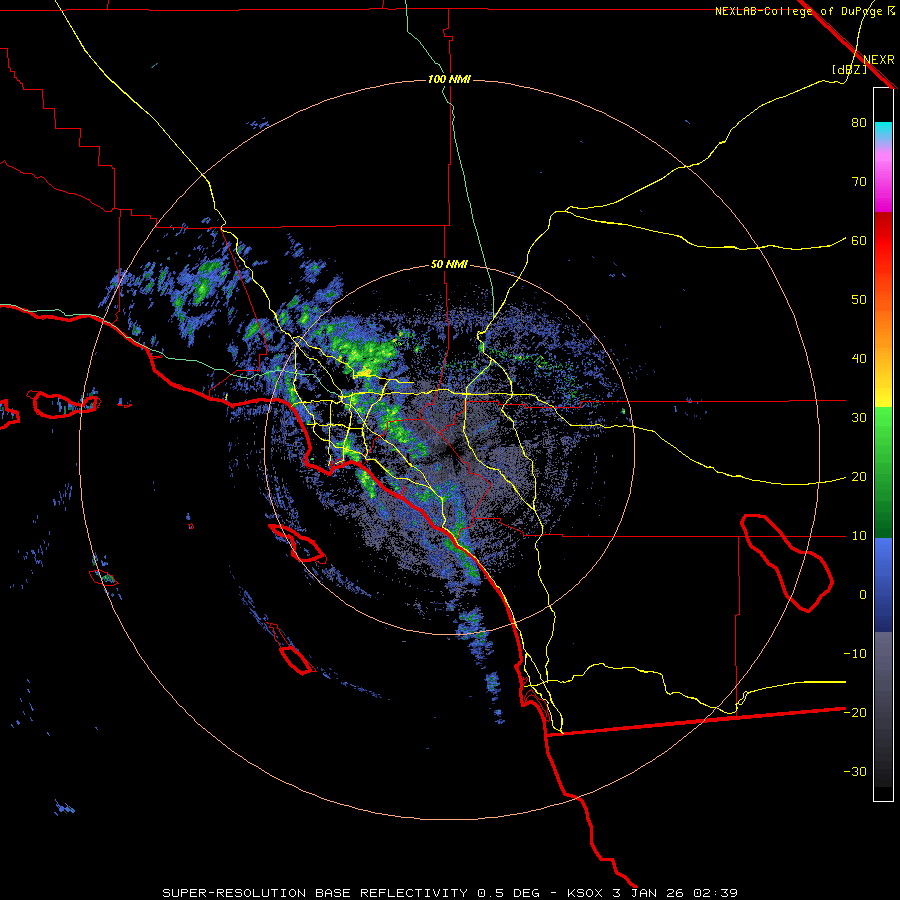The height and width of the screenshot is (900, 900).
Task: Select the -20 value on the dBZ scale
Action: pos(855,713)
